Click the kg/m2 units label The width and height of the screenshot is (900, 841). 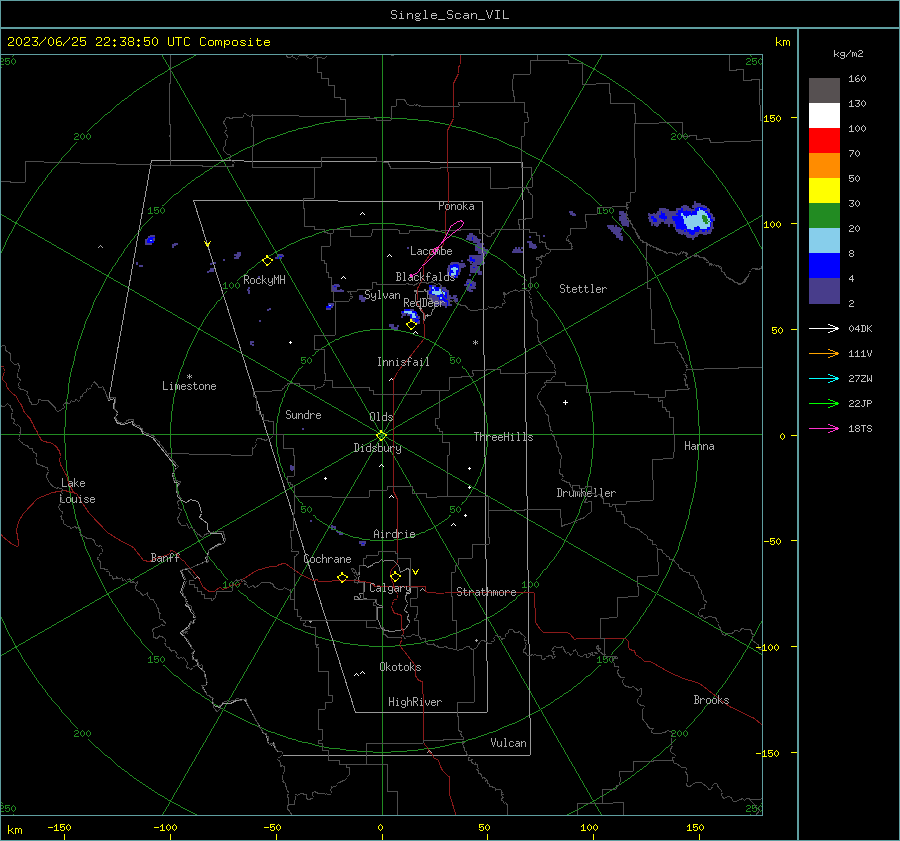pos(848,54)
